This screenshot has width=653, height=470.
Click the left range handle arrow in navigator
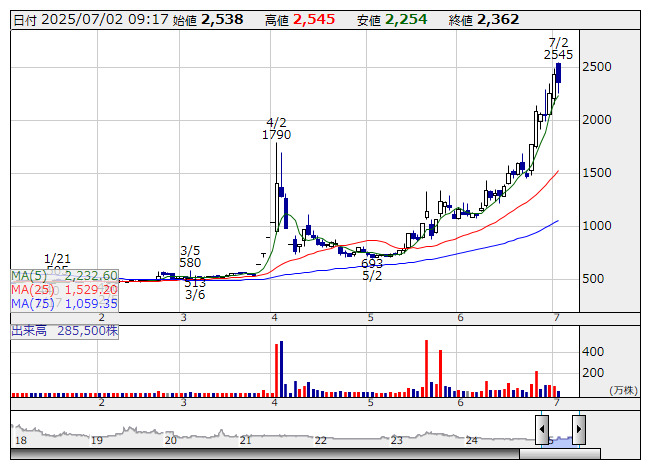tap(541, 429)
